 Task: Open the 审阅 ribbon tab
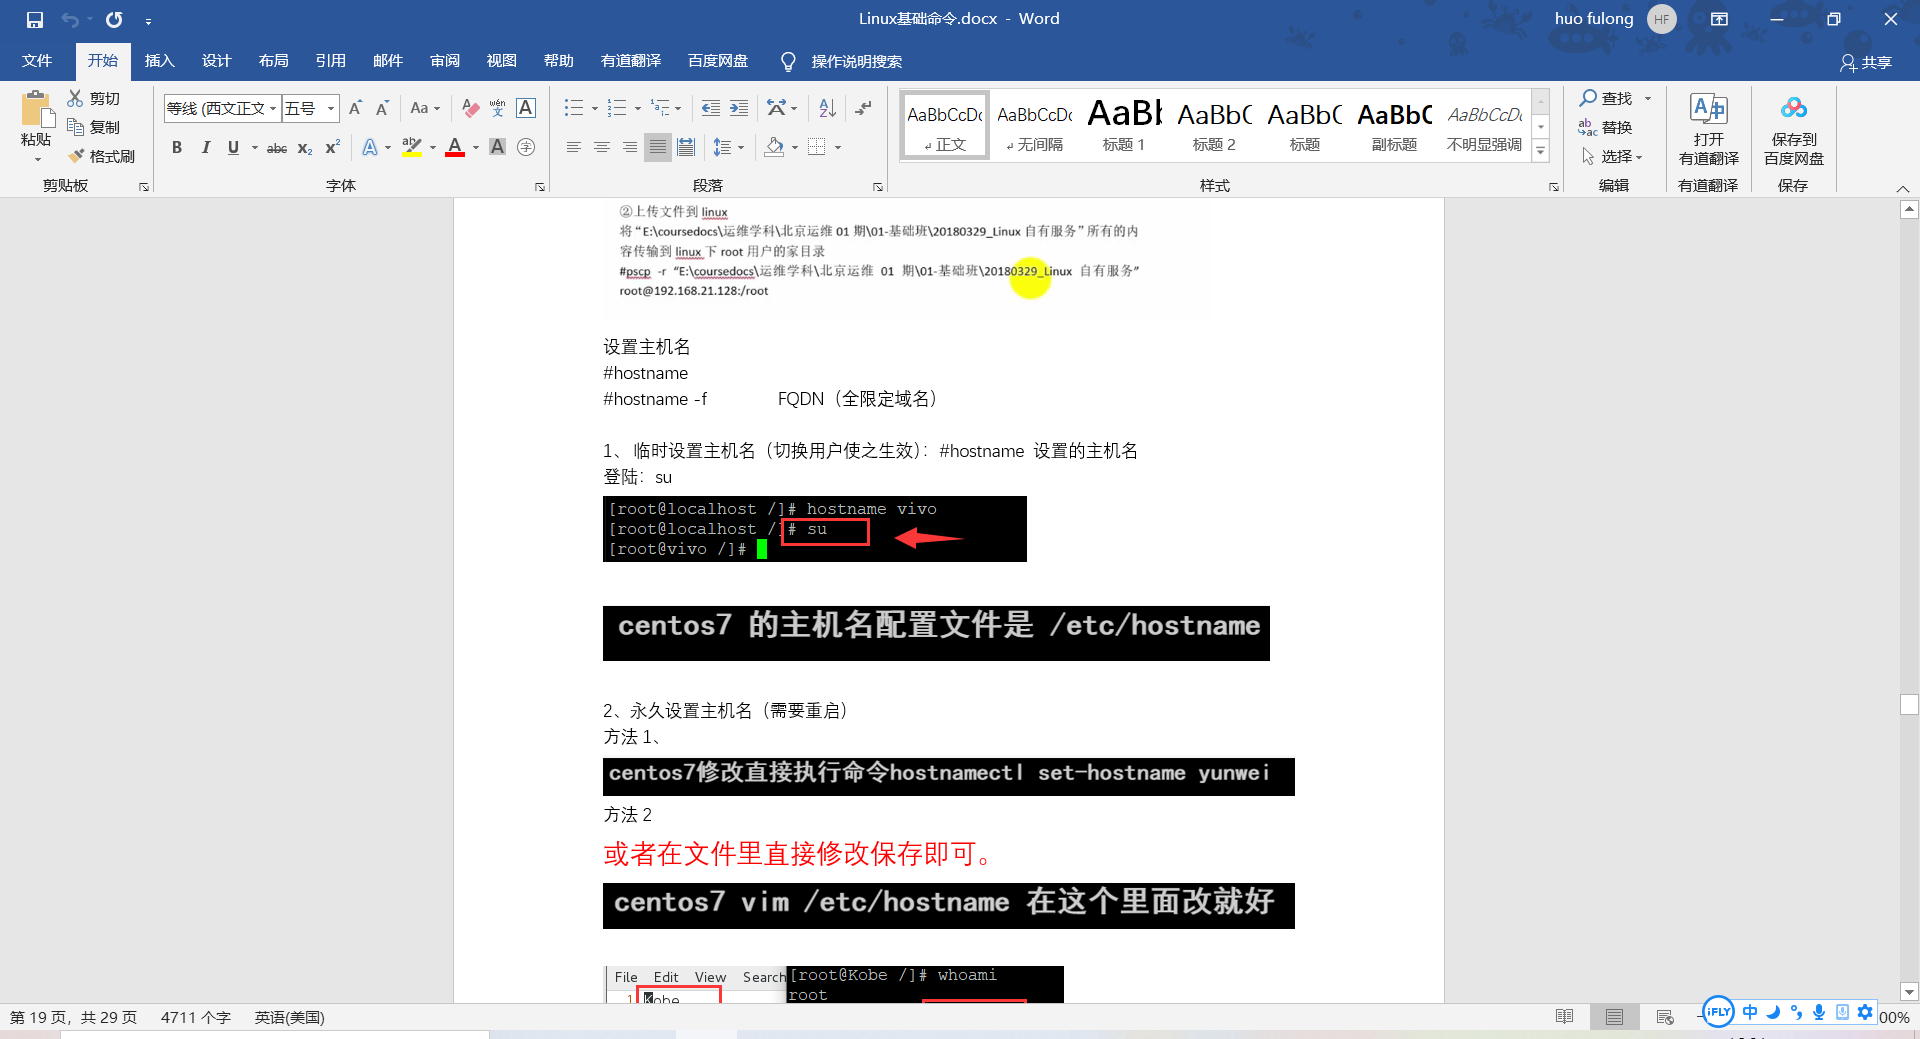pyautogui.click(x=444, y=61)
